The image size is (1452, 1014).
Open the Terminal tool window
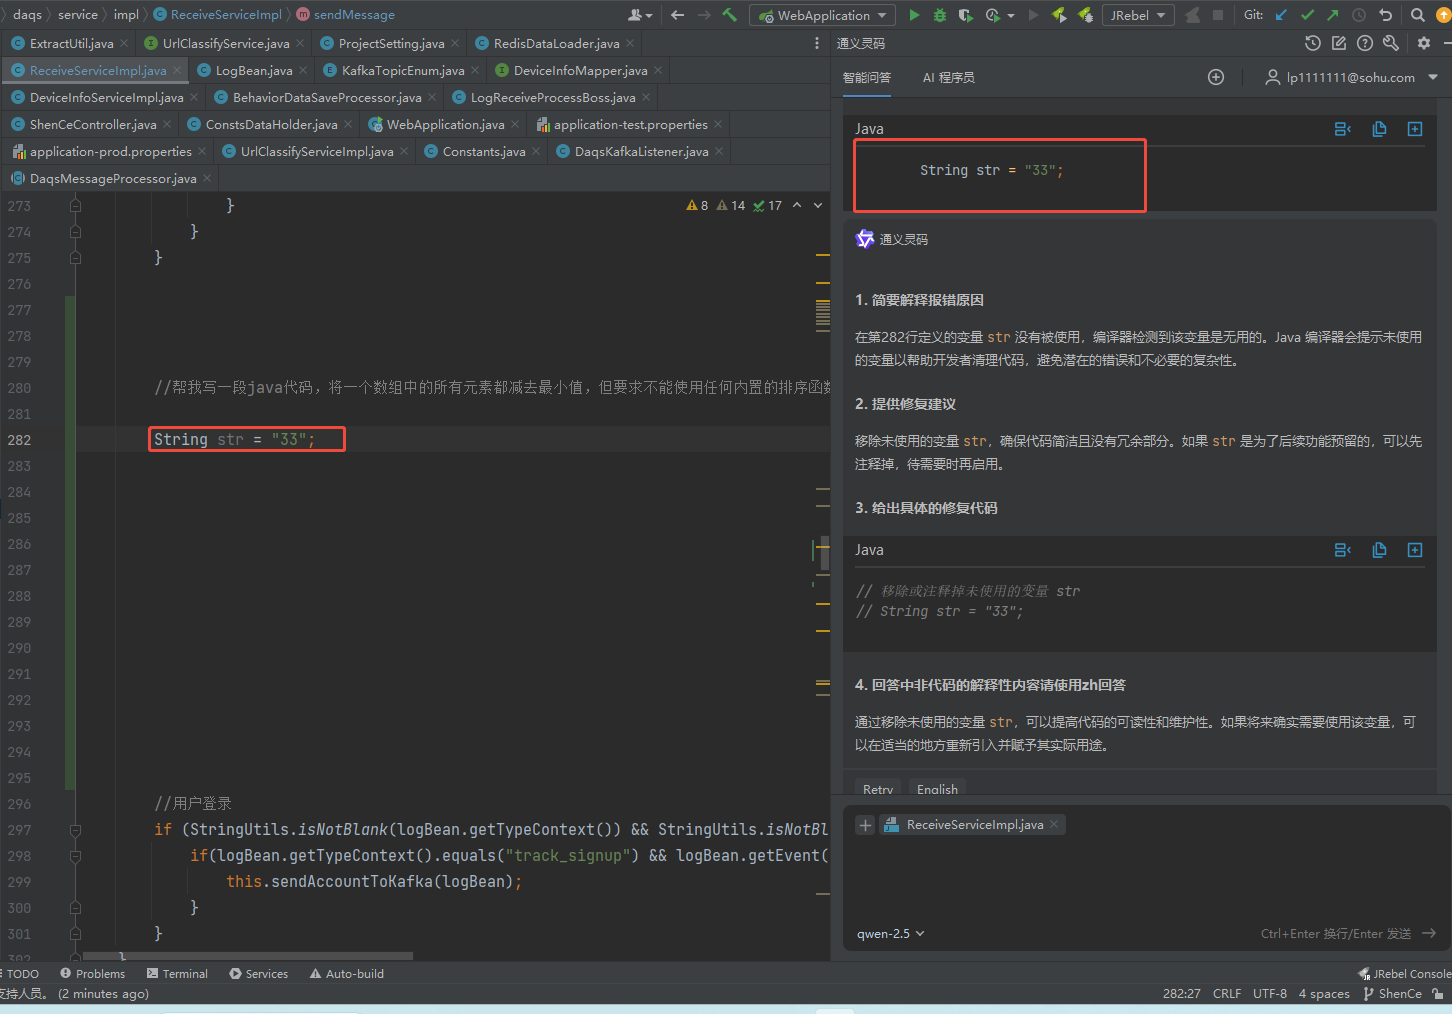coord(177,973)
